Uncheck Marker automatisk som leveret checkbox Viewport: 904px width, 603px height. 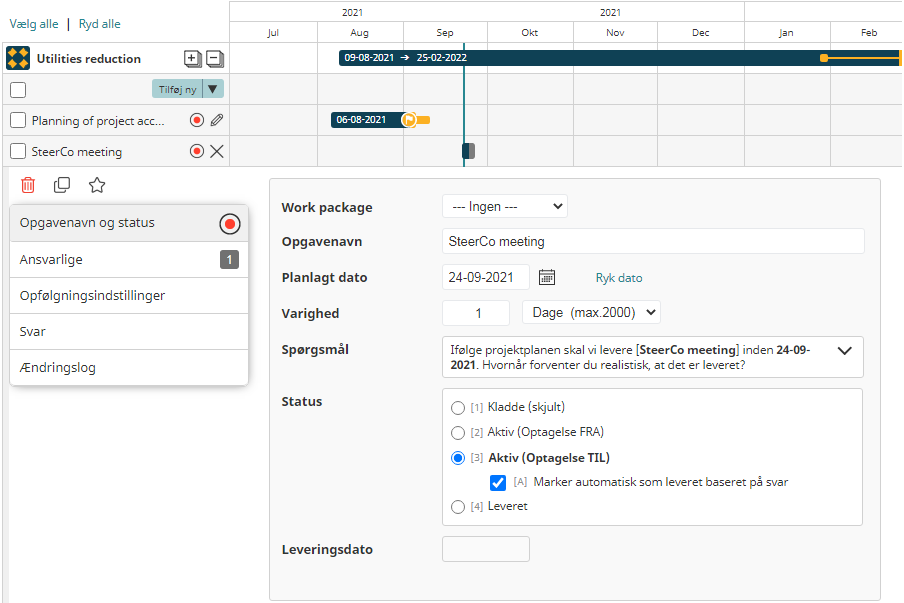tap(498, 482)
